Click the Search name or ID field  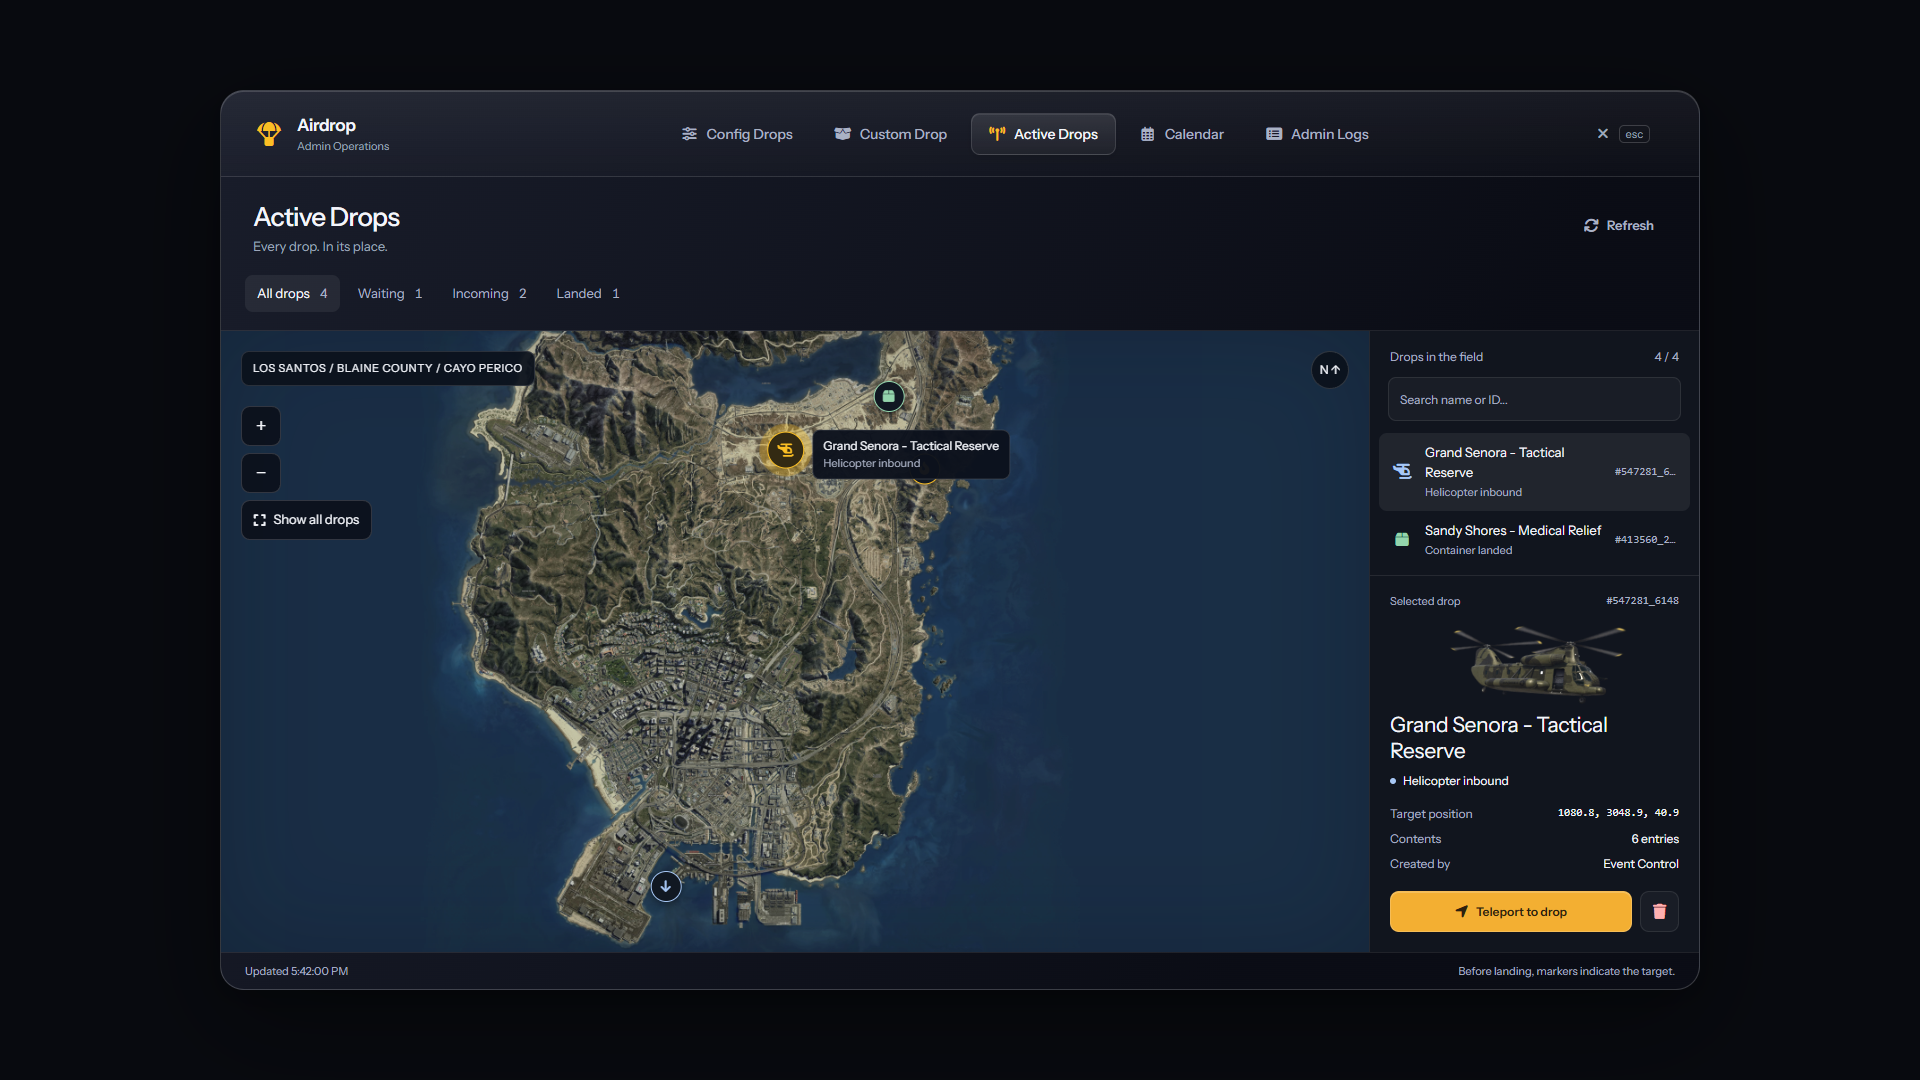click(x=1534, y=400)
